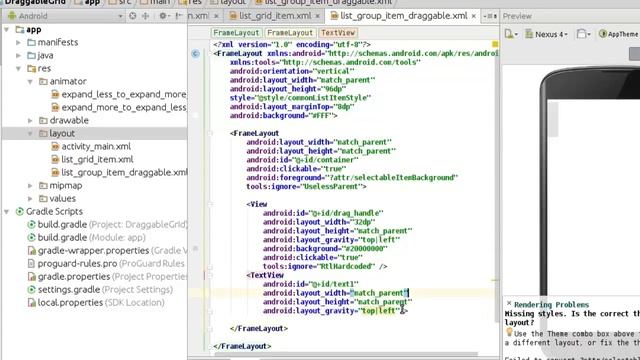Image resolution: width=640 pixels, height=360 pixels.
Task: Open the project panel settings gear
Action: click(x=164, y=16)
